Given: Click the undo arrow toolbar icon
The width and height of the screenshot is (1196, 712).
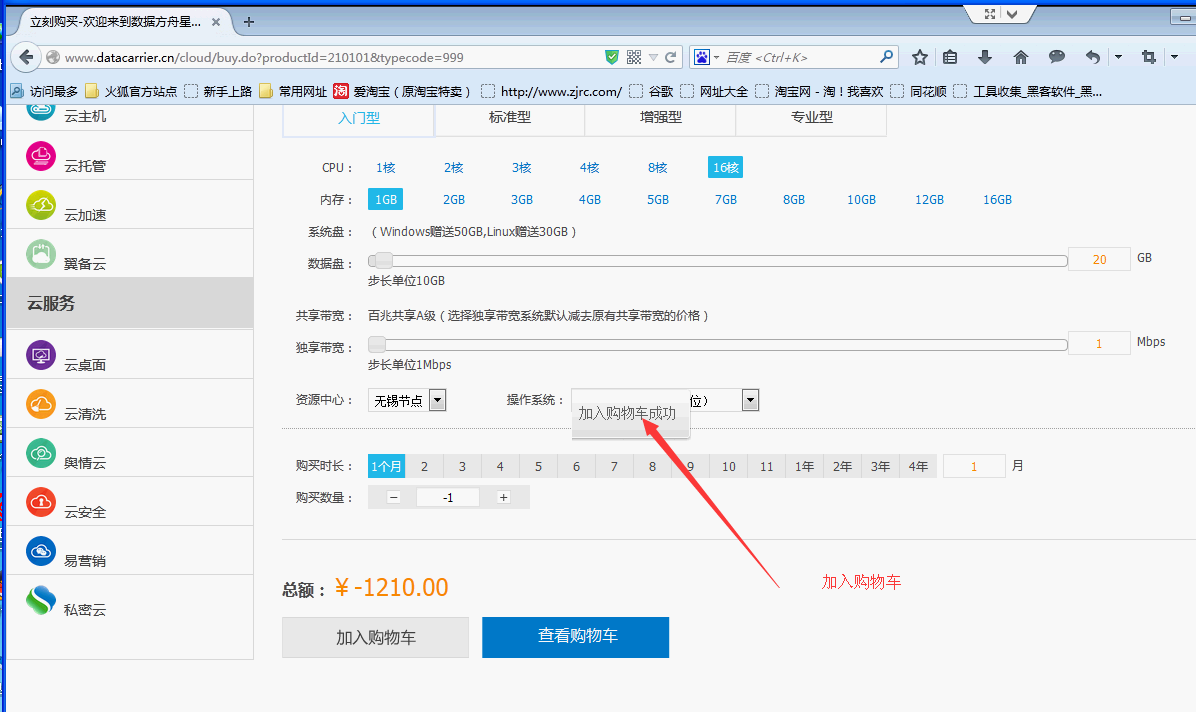Looking at the screenshot, I should [1093, 57].
